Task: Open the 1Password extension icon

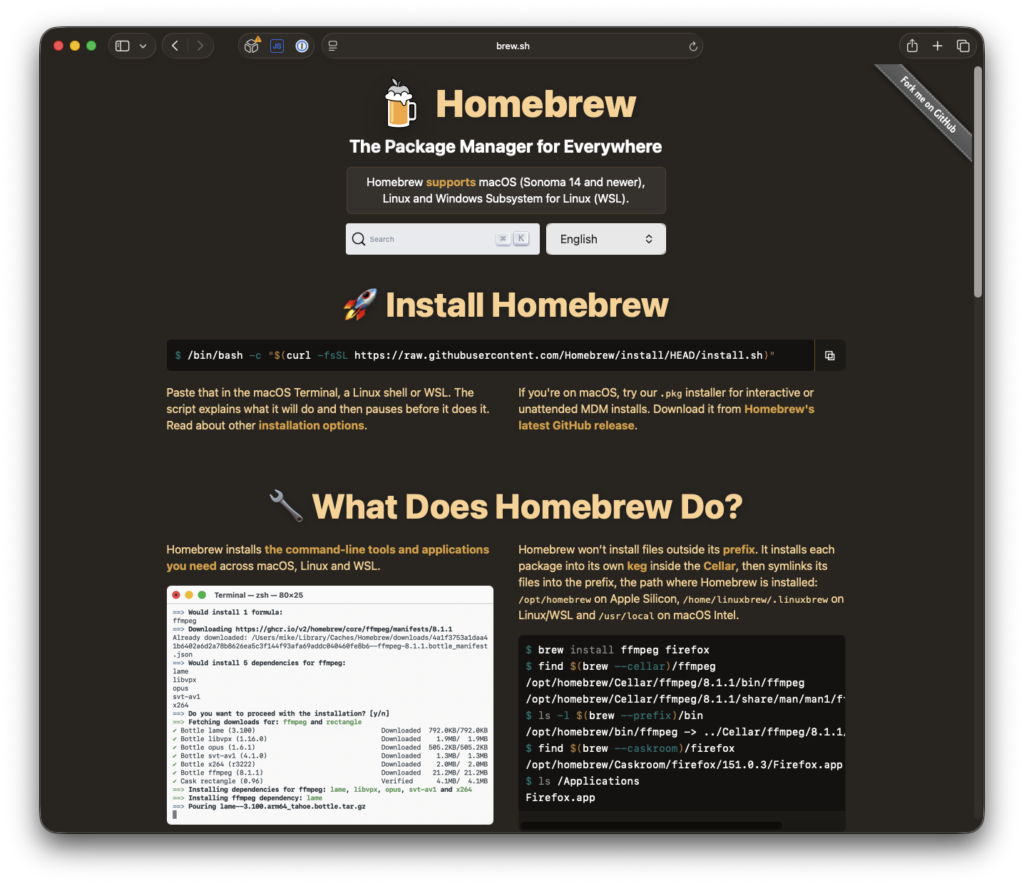Action: (x=302, y=46)
